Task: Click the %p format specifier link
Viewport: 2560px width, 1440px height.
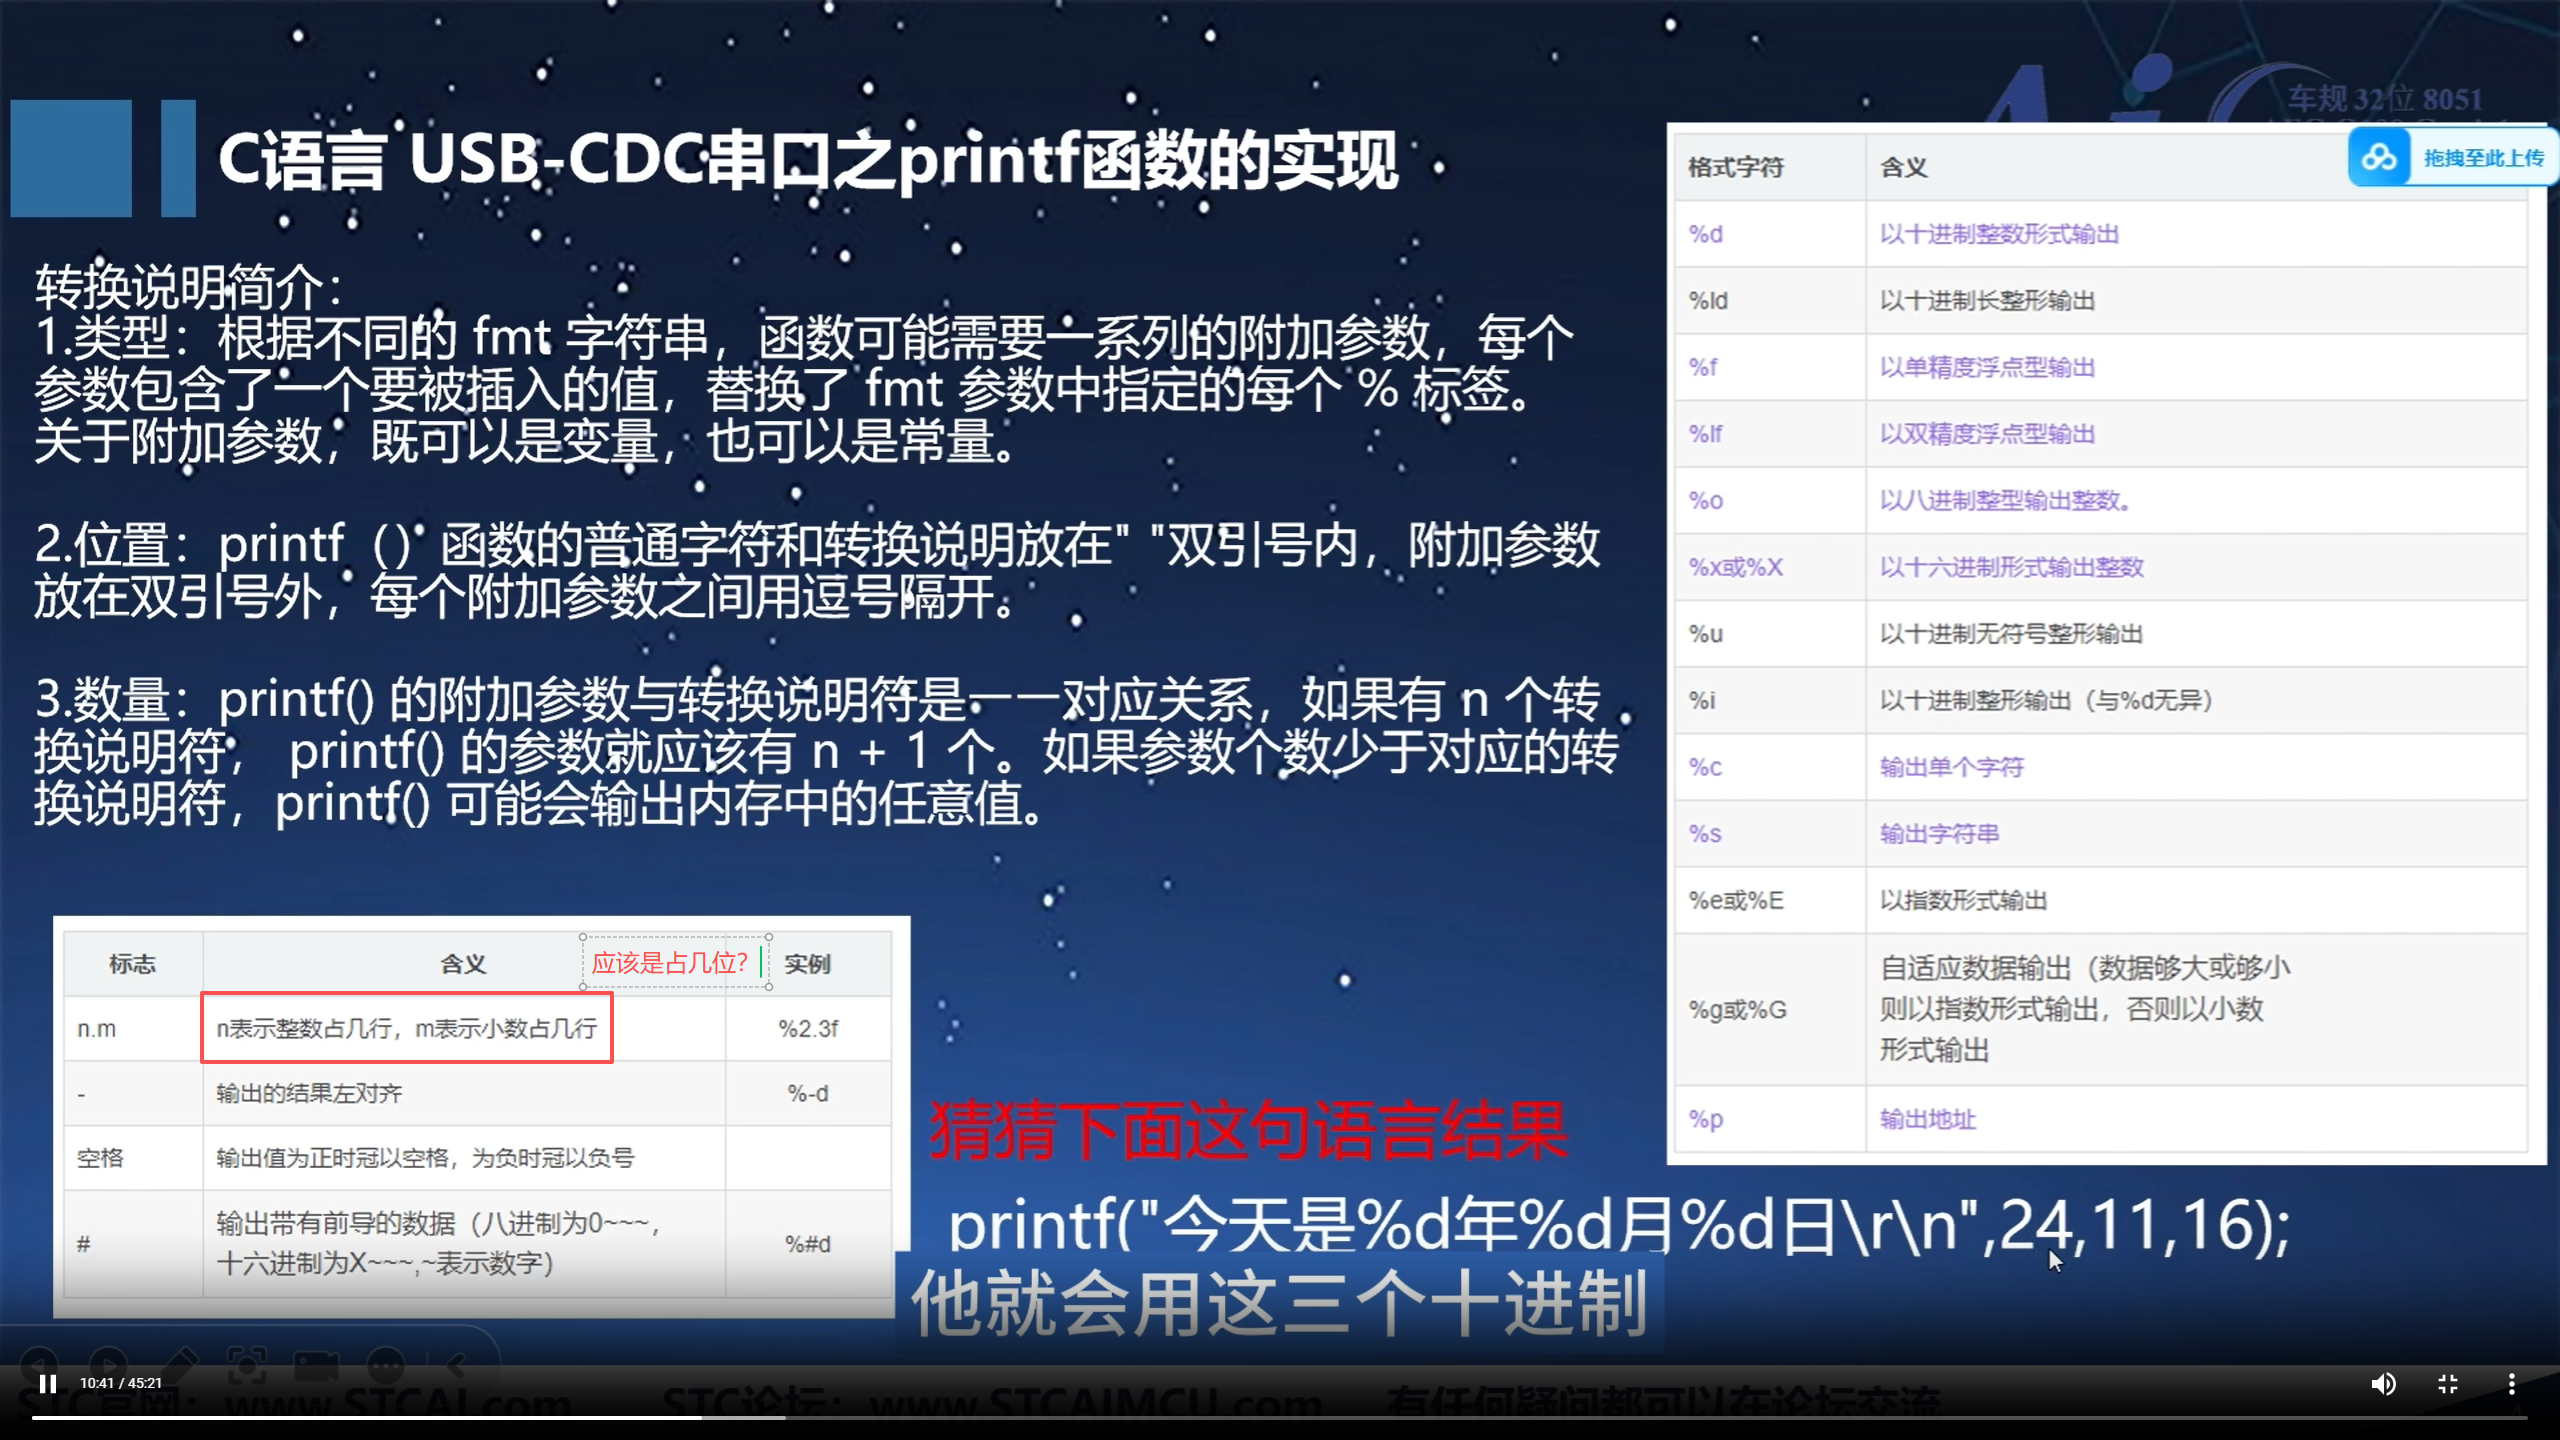Action: (x=1704, y=1120)
